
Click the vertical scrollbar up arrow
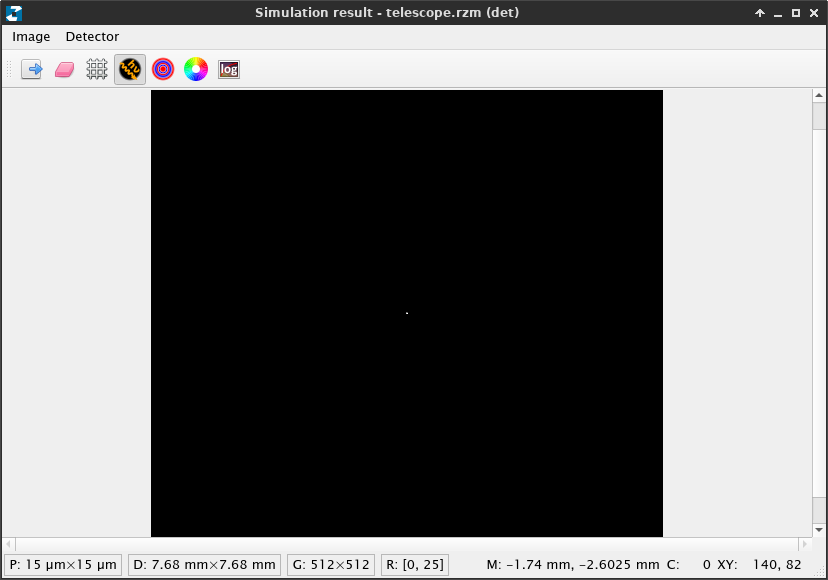pyautogui.click(x=819, y=96)
